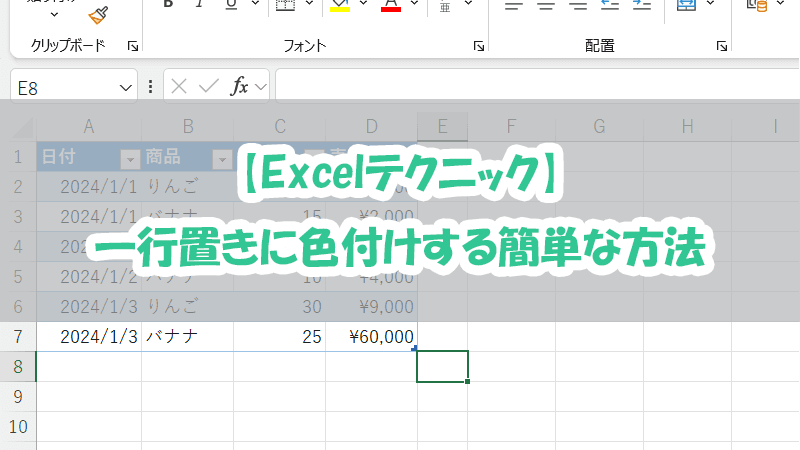Center align the text
800x450 pixels.
click(x=547, y=6)
